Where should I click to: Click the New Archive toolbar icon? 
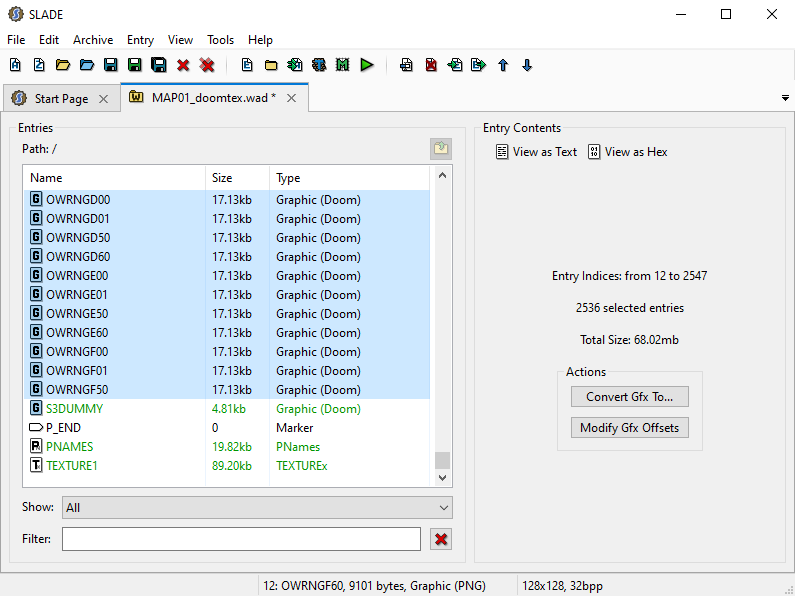(x=15, y=65)
